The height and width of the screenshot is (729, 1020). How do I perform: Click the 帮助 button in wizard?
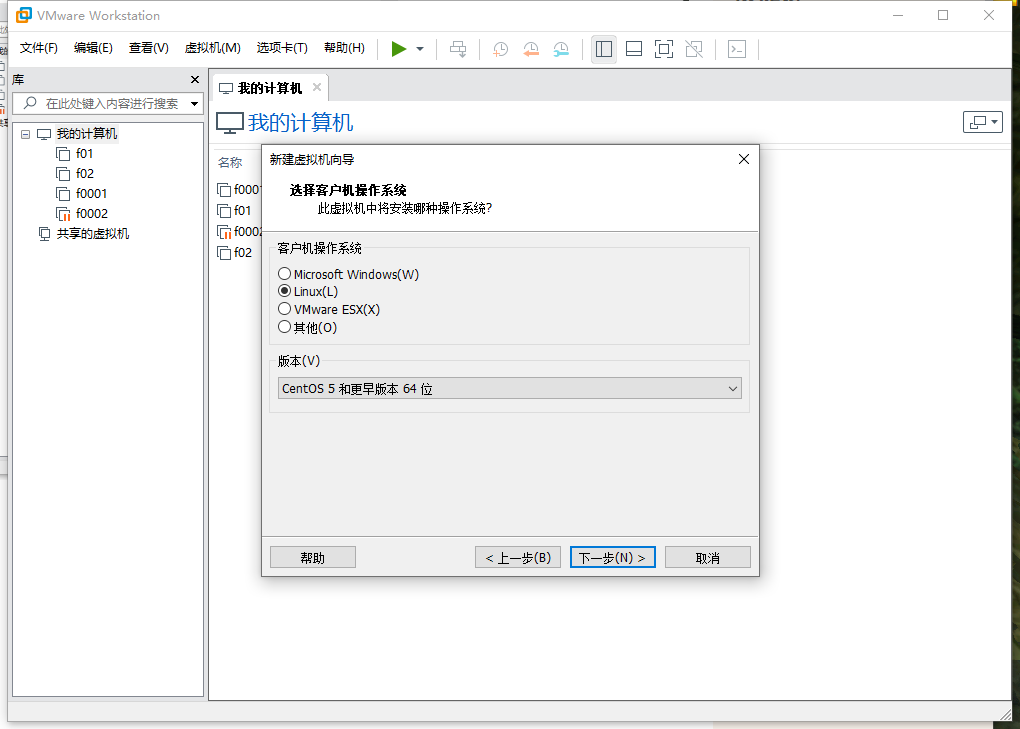tap(313, 557)
